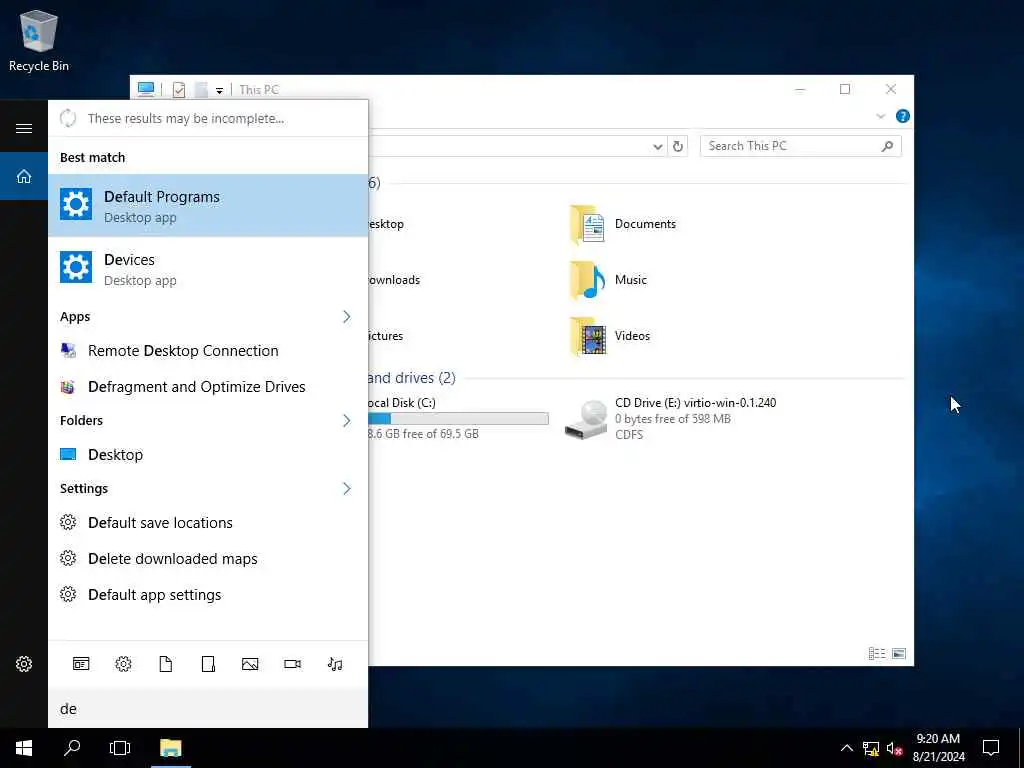Click the muted volume tray icon
The height and width of the screenshot is (768, 1024).
click(x=894, y=748)
